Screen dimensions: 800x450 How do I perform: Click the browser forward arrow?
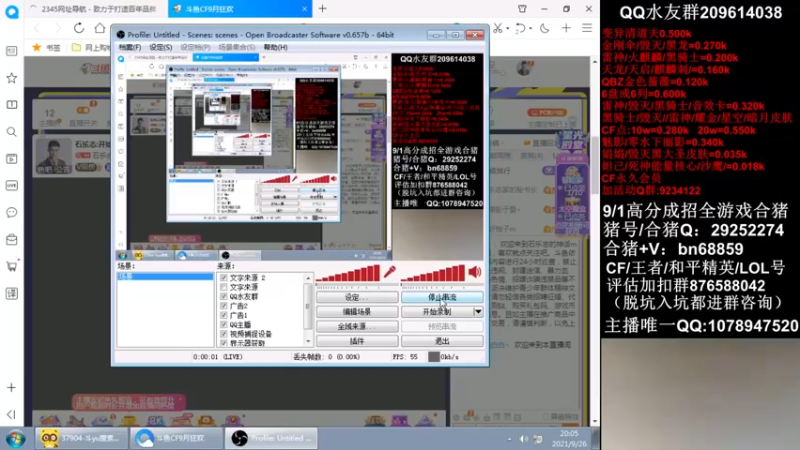click(57, 28)
